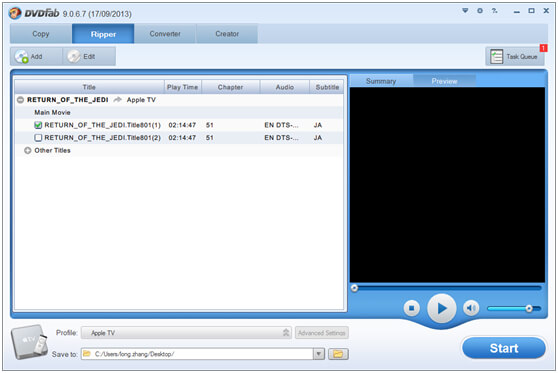Viewport: 558px width, 373px height.
Task: Click Audio column header
Action: (x=285, y=87)
